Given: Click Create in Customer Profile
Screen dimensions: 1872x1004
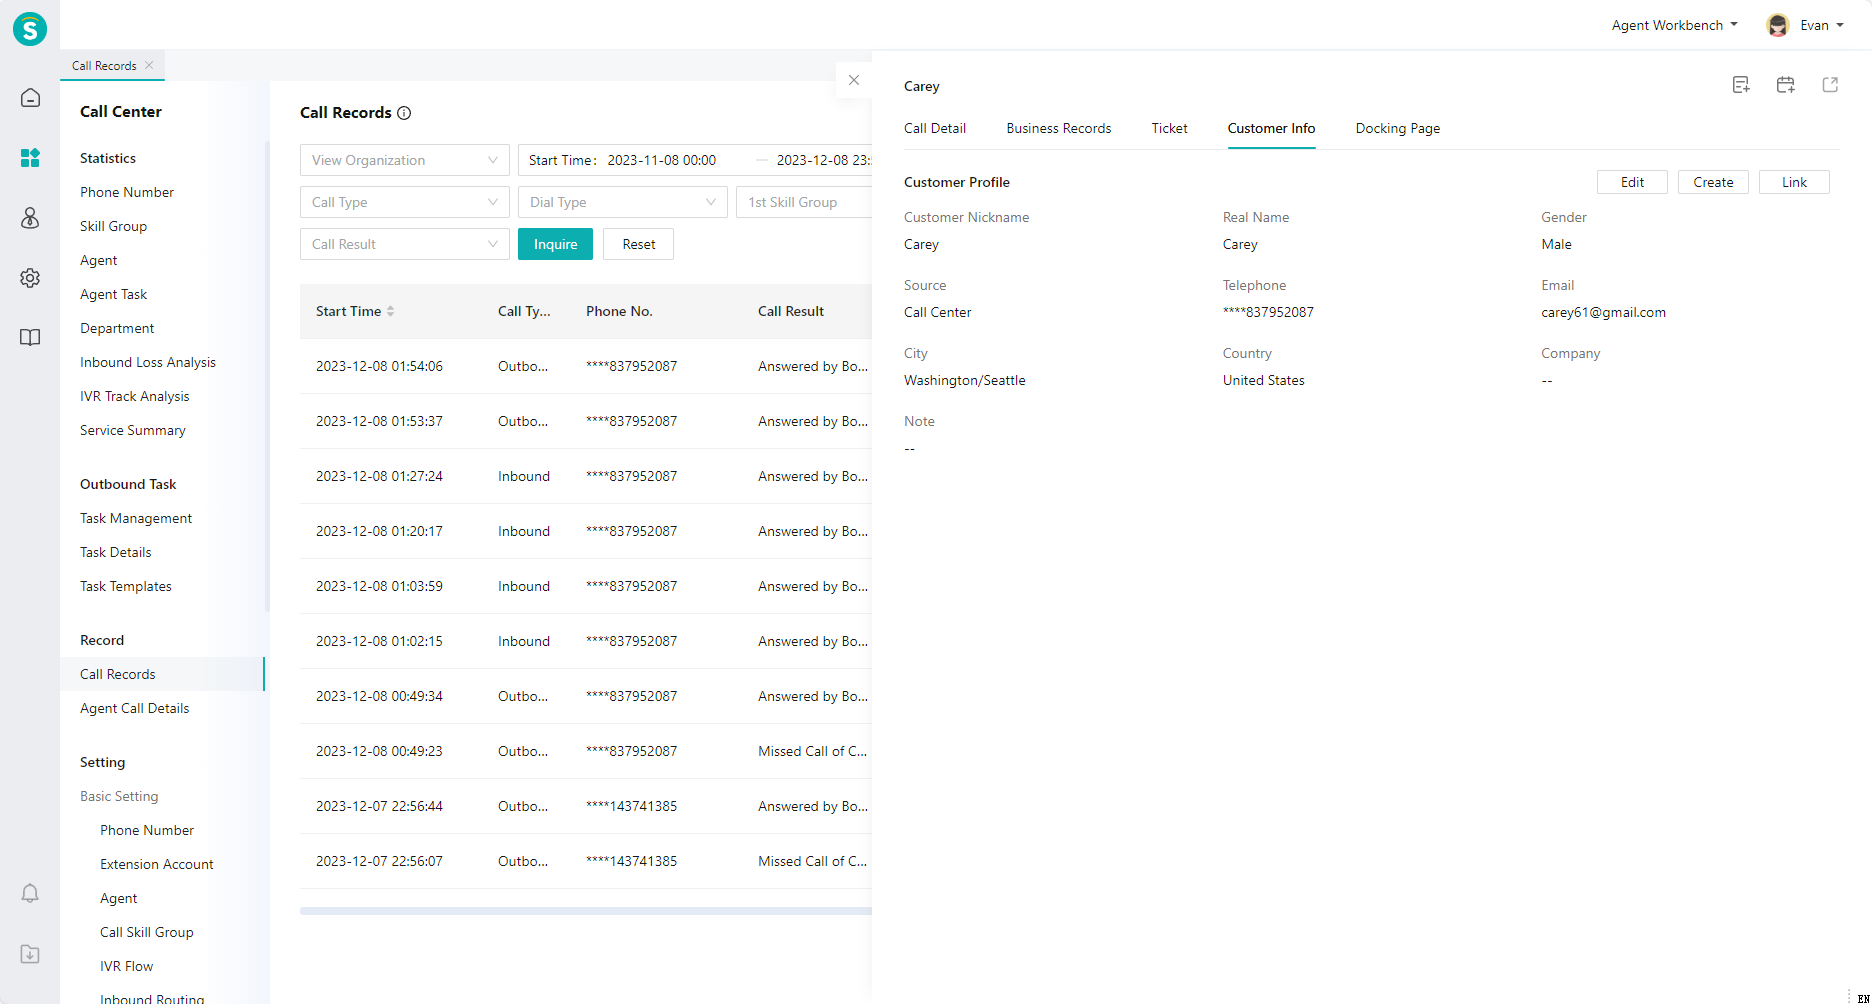Looking at the screenshot, I should pos(1713,182).
